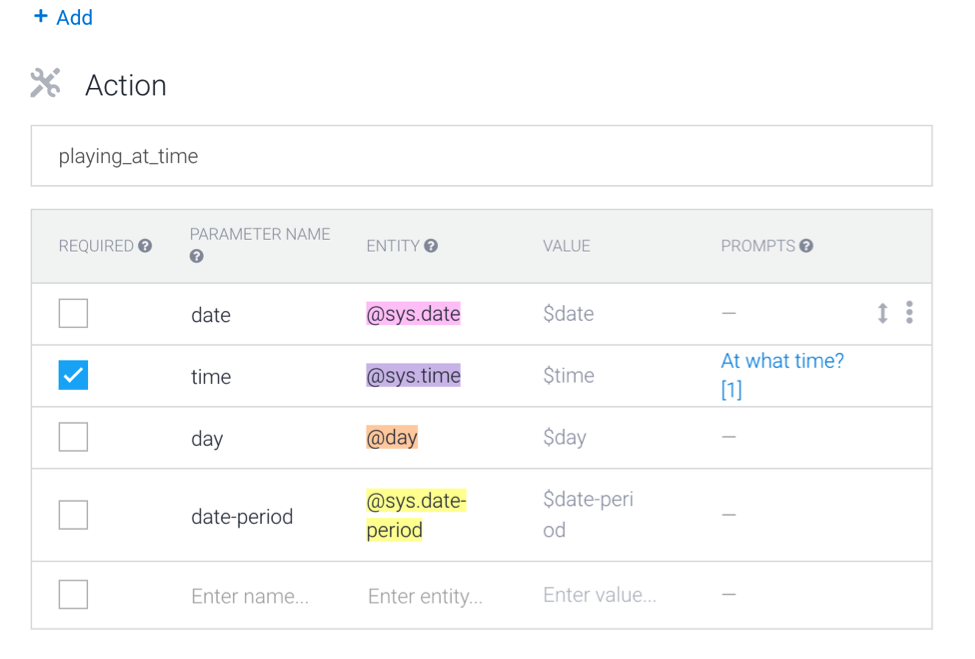
Task: Uncheck the required box for time
Action: (x=73, y=376)
